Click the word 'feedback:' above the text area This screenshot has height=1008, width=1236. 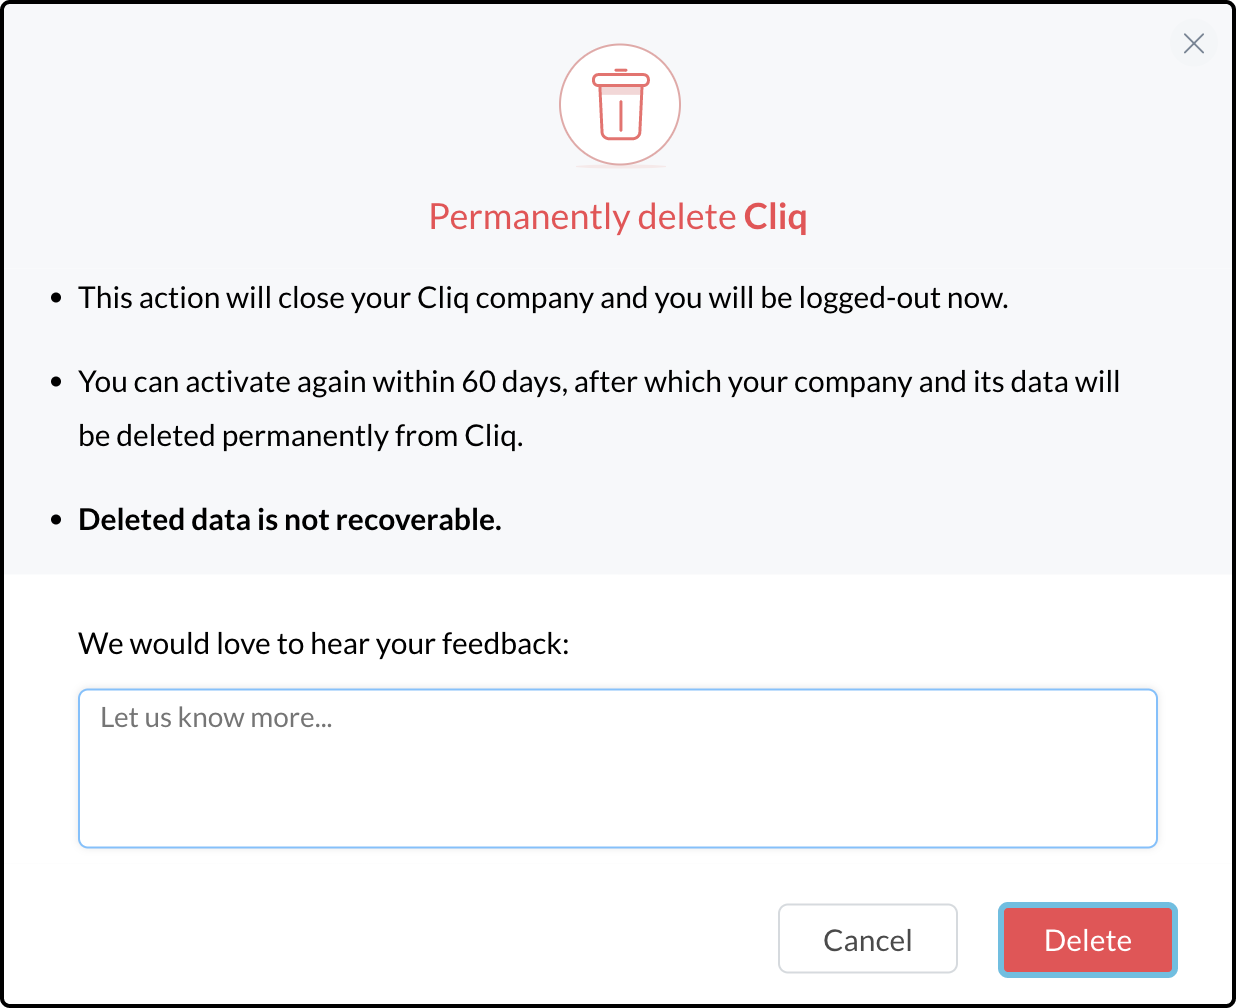505,644
